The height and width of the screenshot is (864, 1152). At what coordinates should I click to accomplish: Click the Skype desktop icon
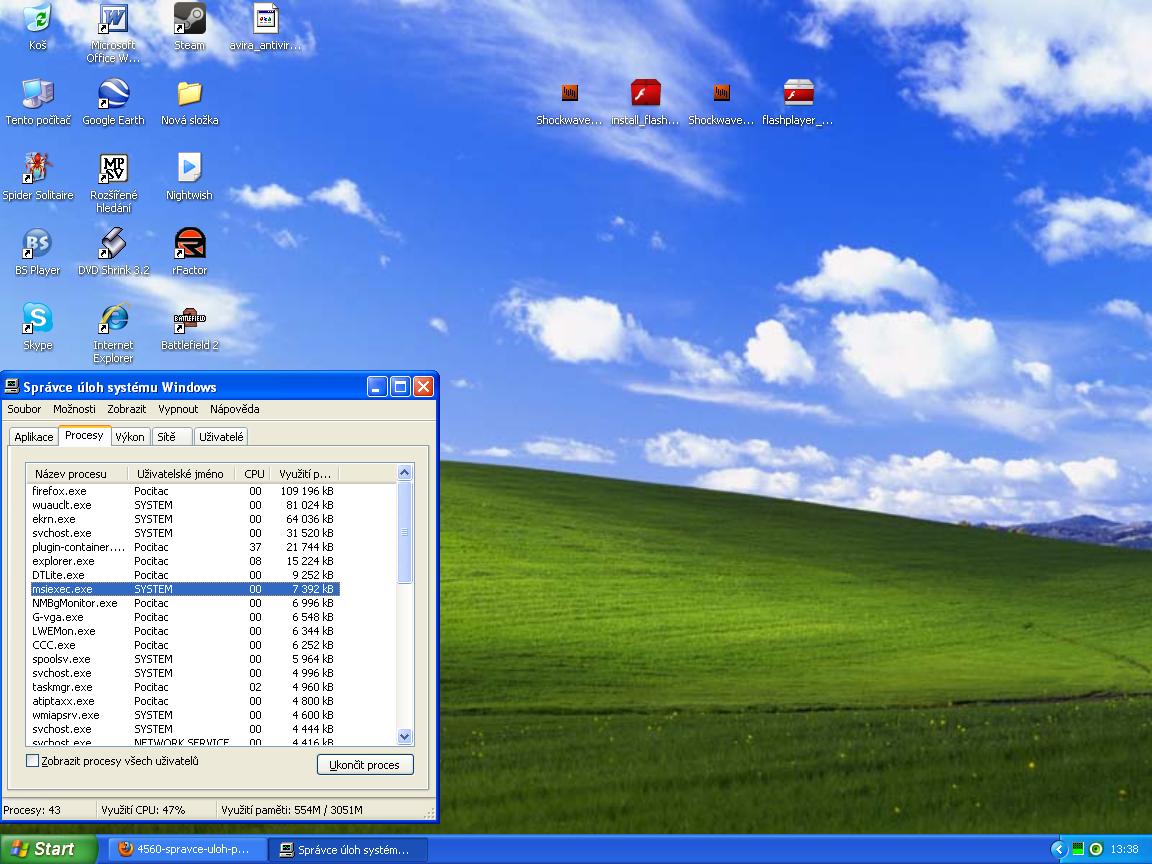37,320
